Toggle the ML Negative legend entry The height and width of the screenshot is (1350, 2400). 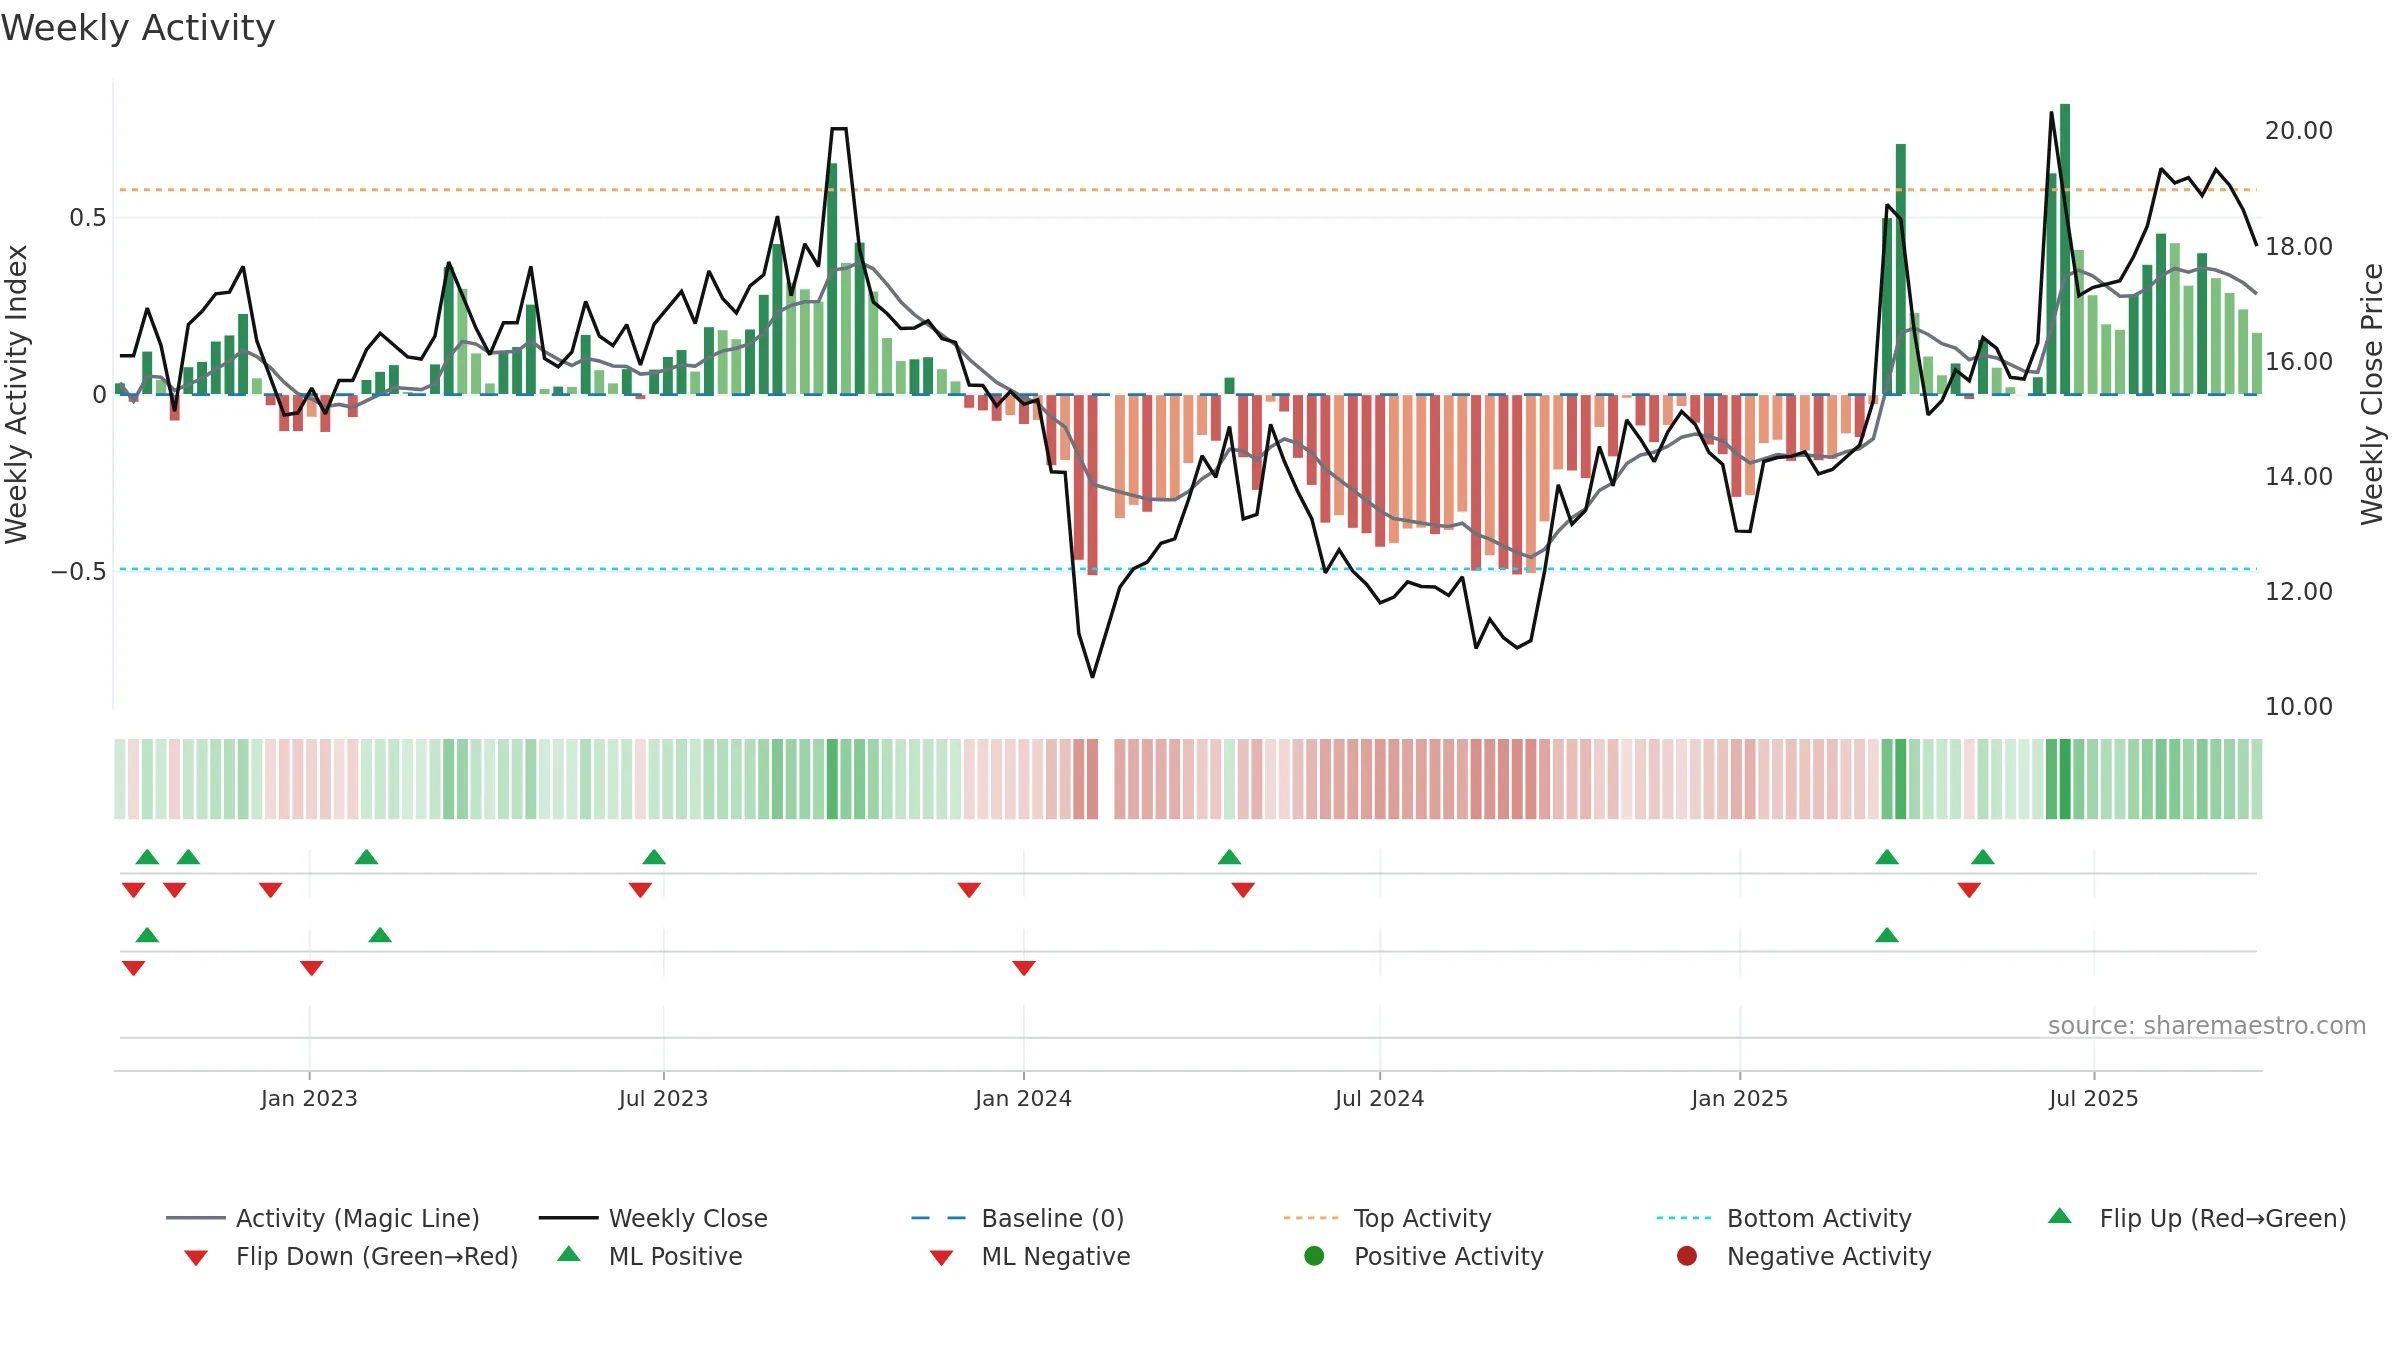point(1030,1256)
